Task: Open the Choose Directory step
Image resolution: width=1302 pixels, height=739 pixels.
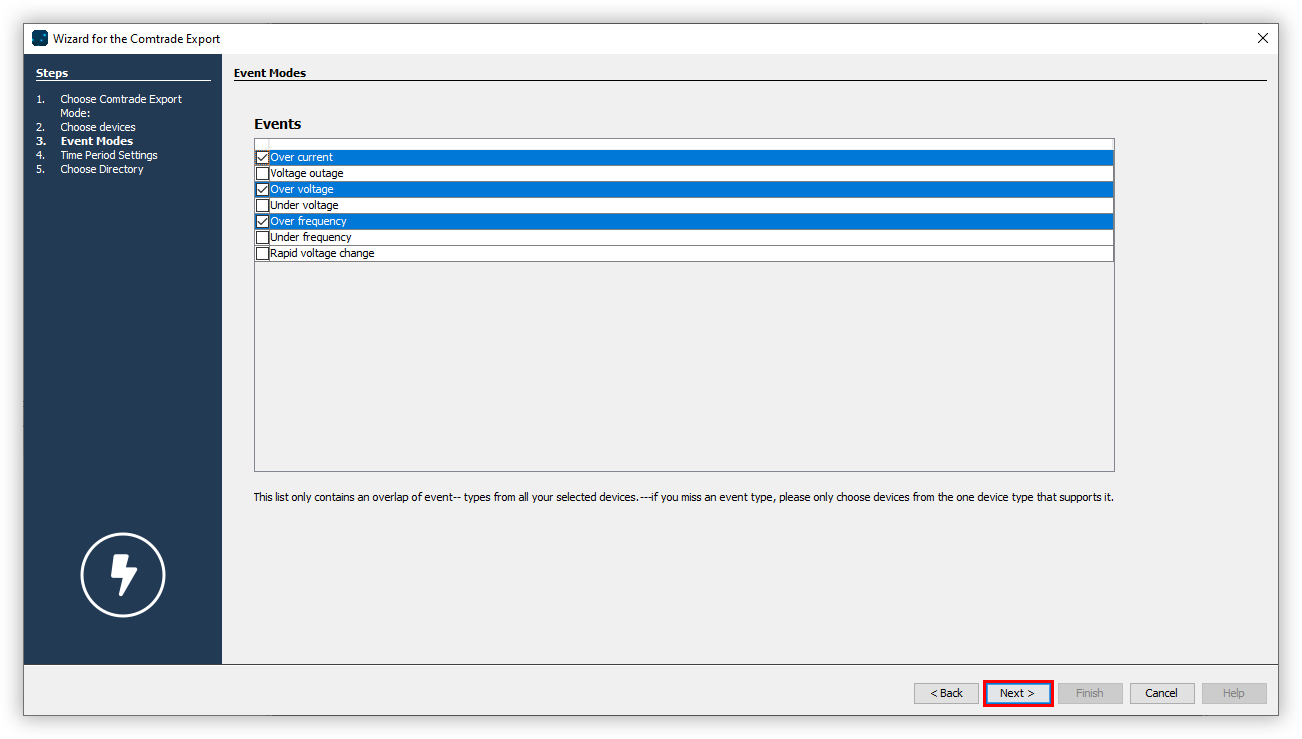Action: (x=101, y=169)
